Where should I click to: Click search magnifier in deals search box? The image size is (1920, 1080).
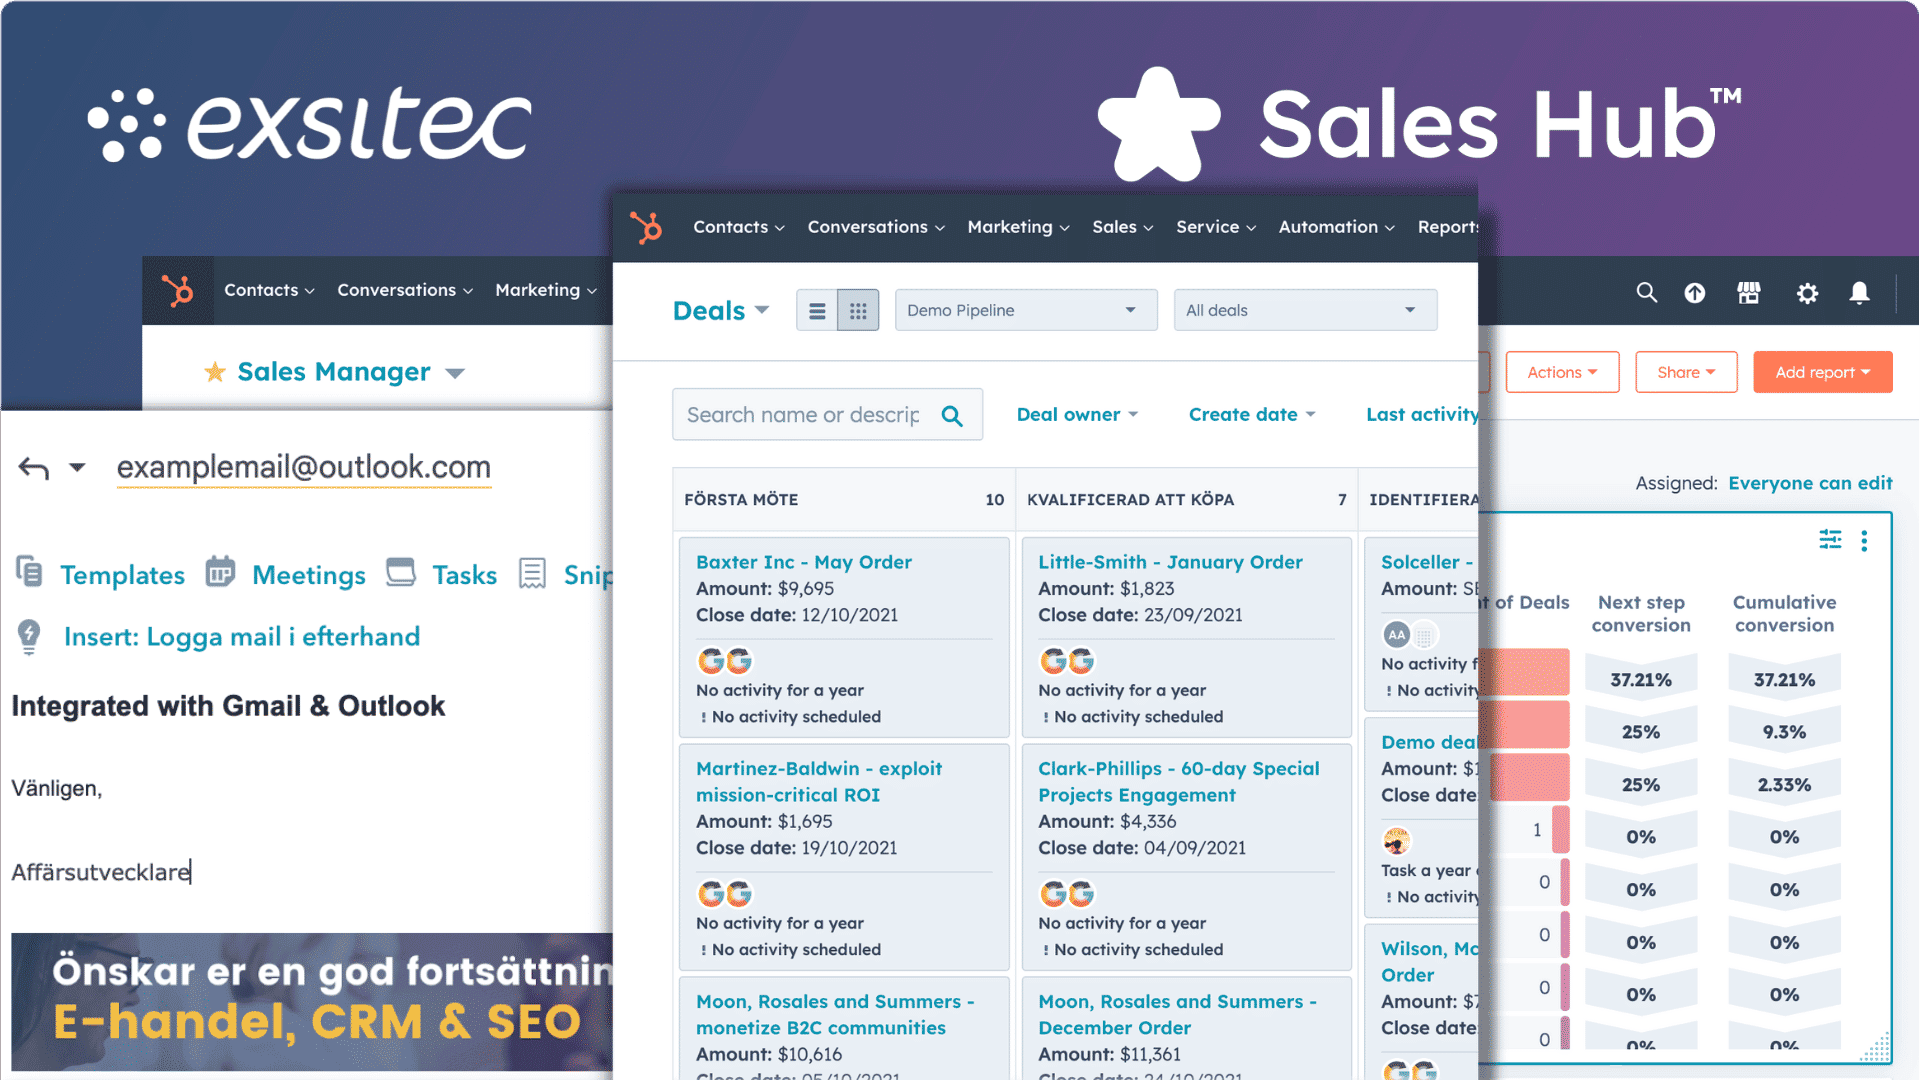pyautogui.click(x=952, y=416)
